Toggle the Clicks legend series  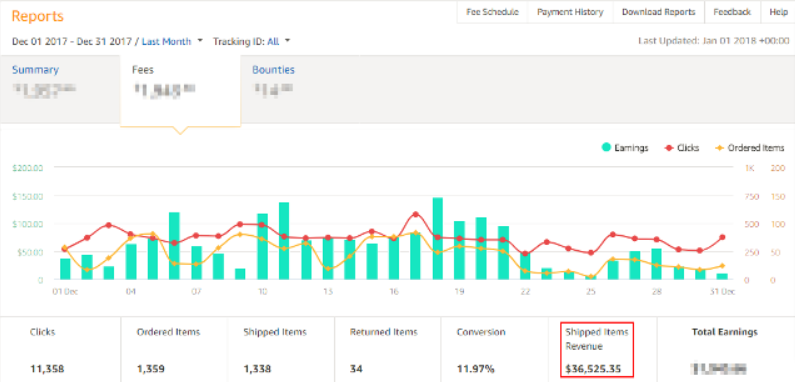point(681,148)
